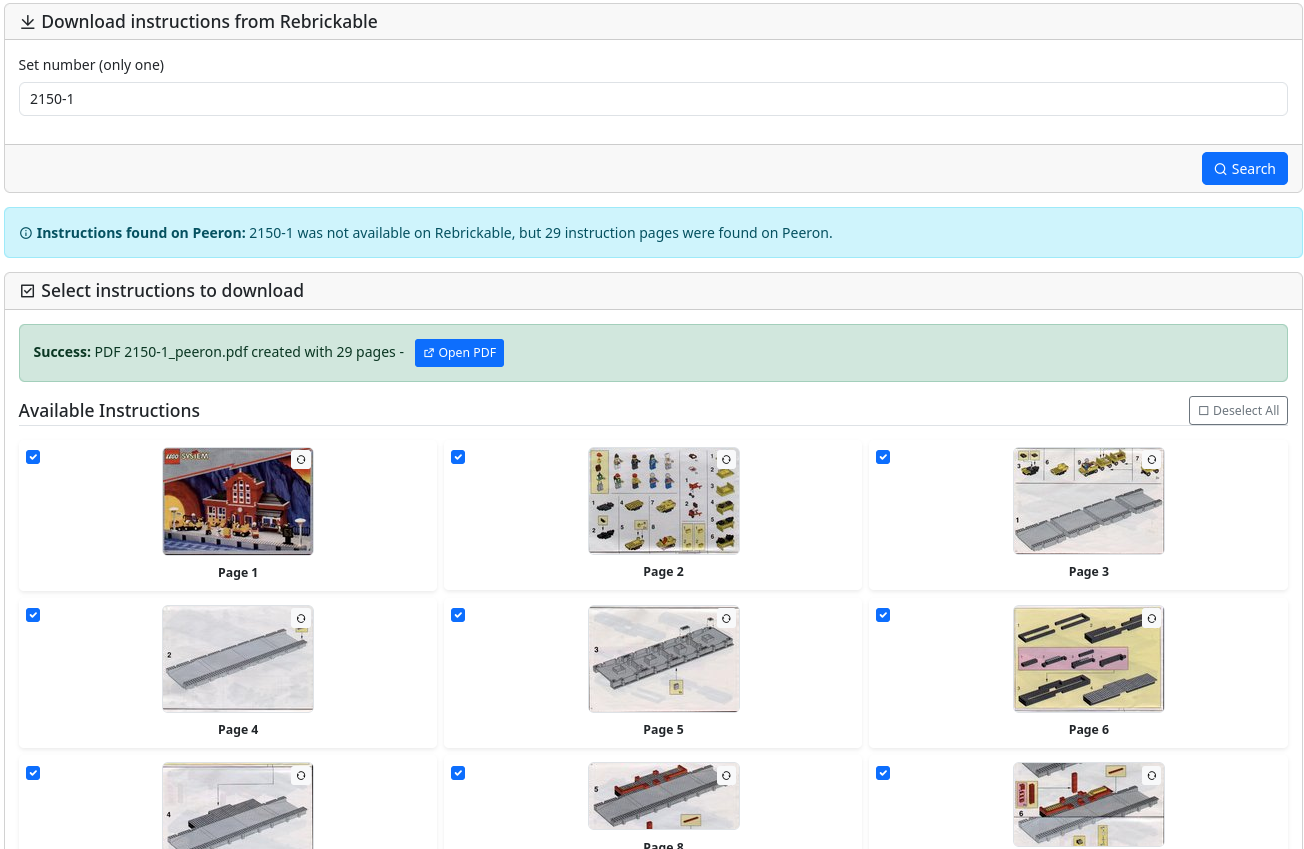This screenshot has height=849, width=1304.
Task: Rotate Page 4 using its corner icon
Action: 301,618
